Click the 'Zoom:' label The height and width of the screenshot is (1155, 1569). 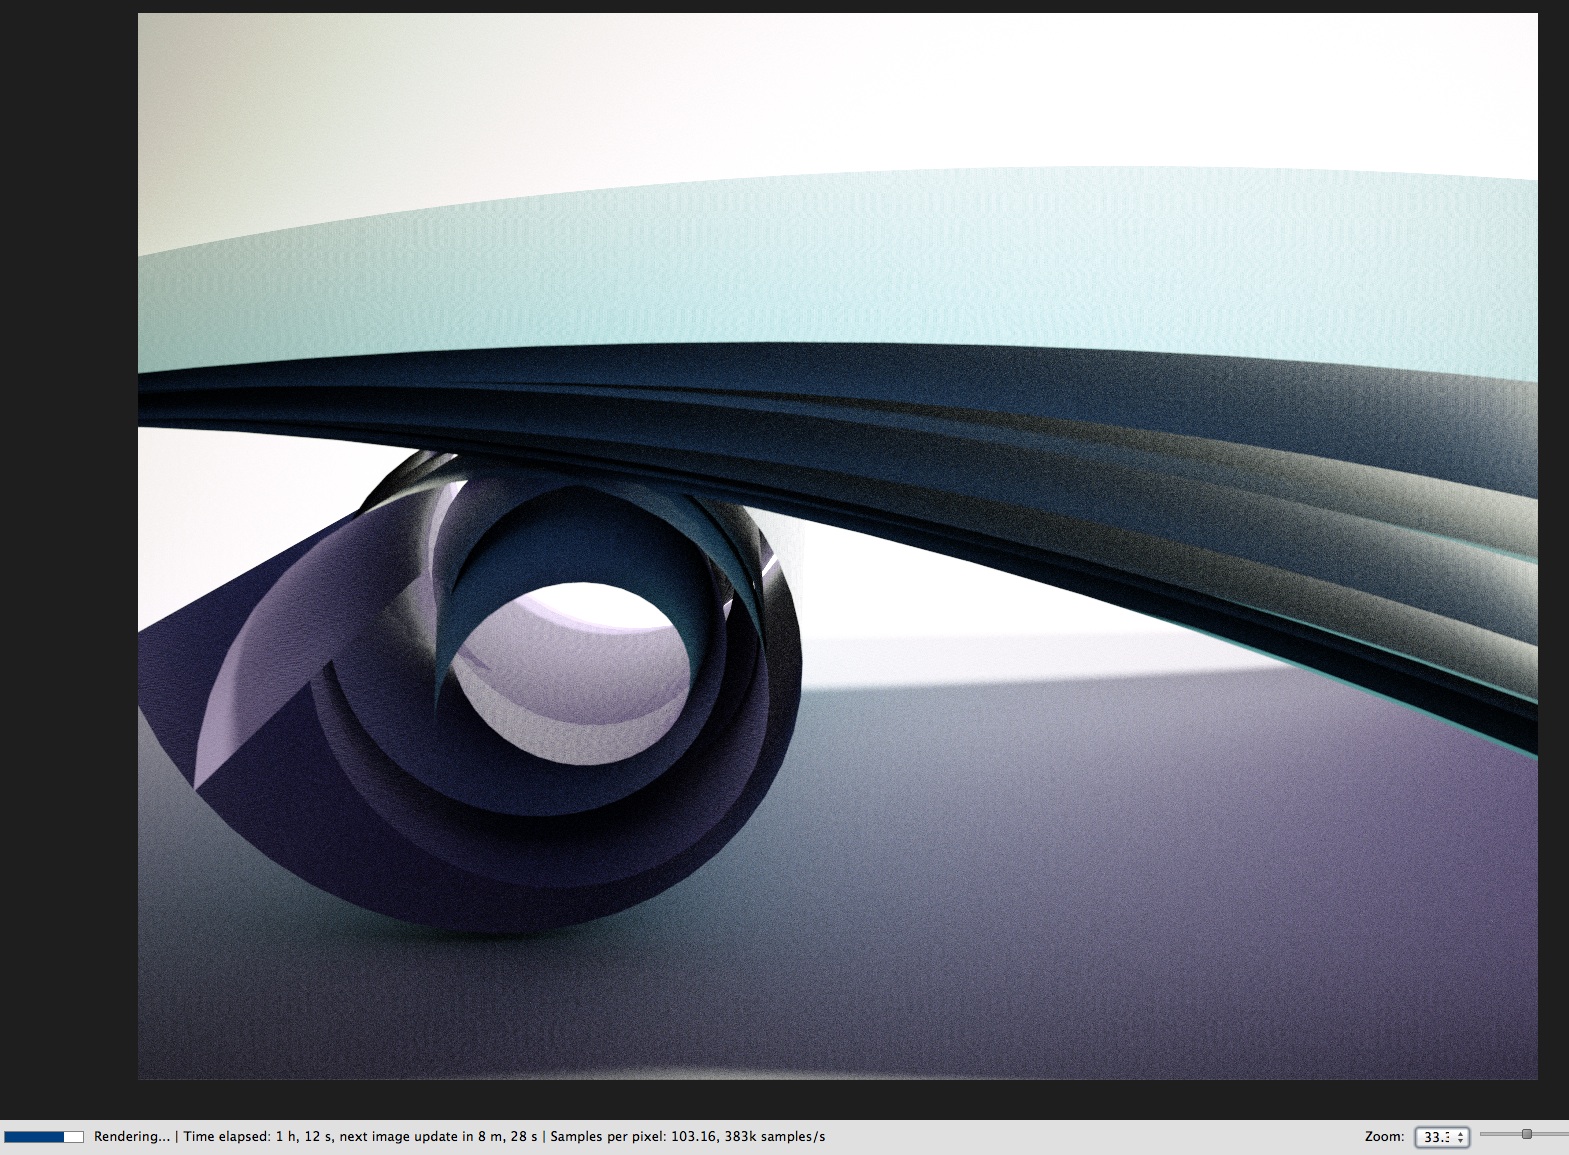[1384, 1137]
